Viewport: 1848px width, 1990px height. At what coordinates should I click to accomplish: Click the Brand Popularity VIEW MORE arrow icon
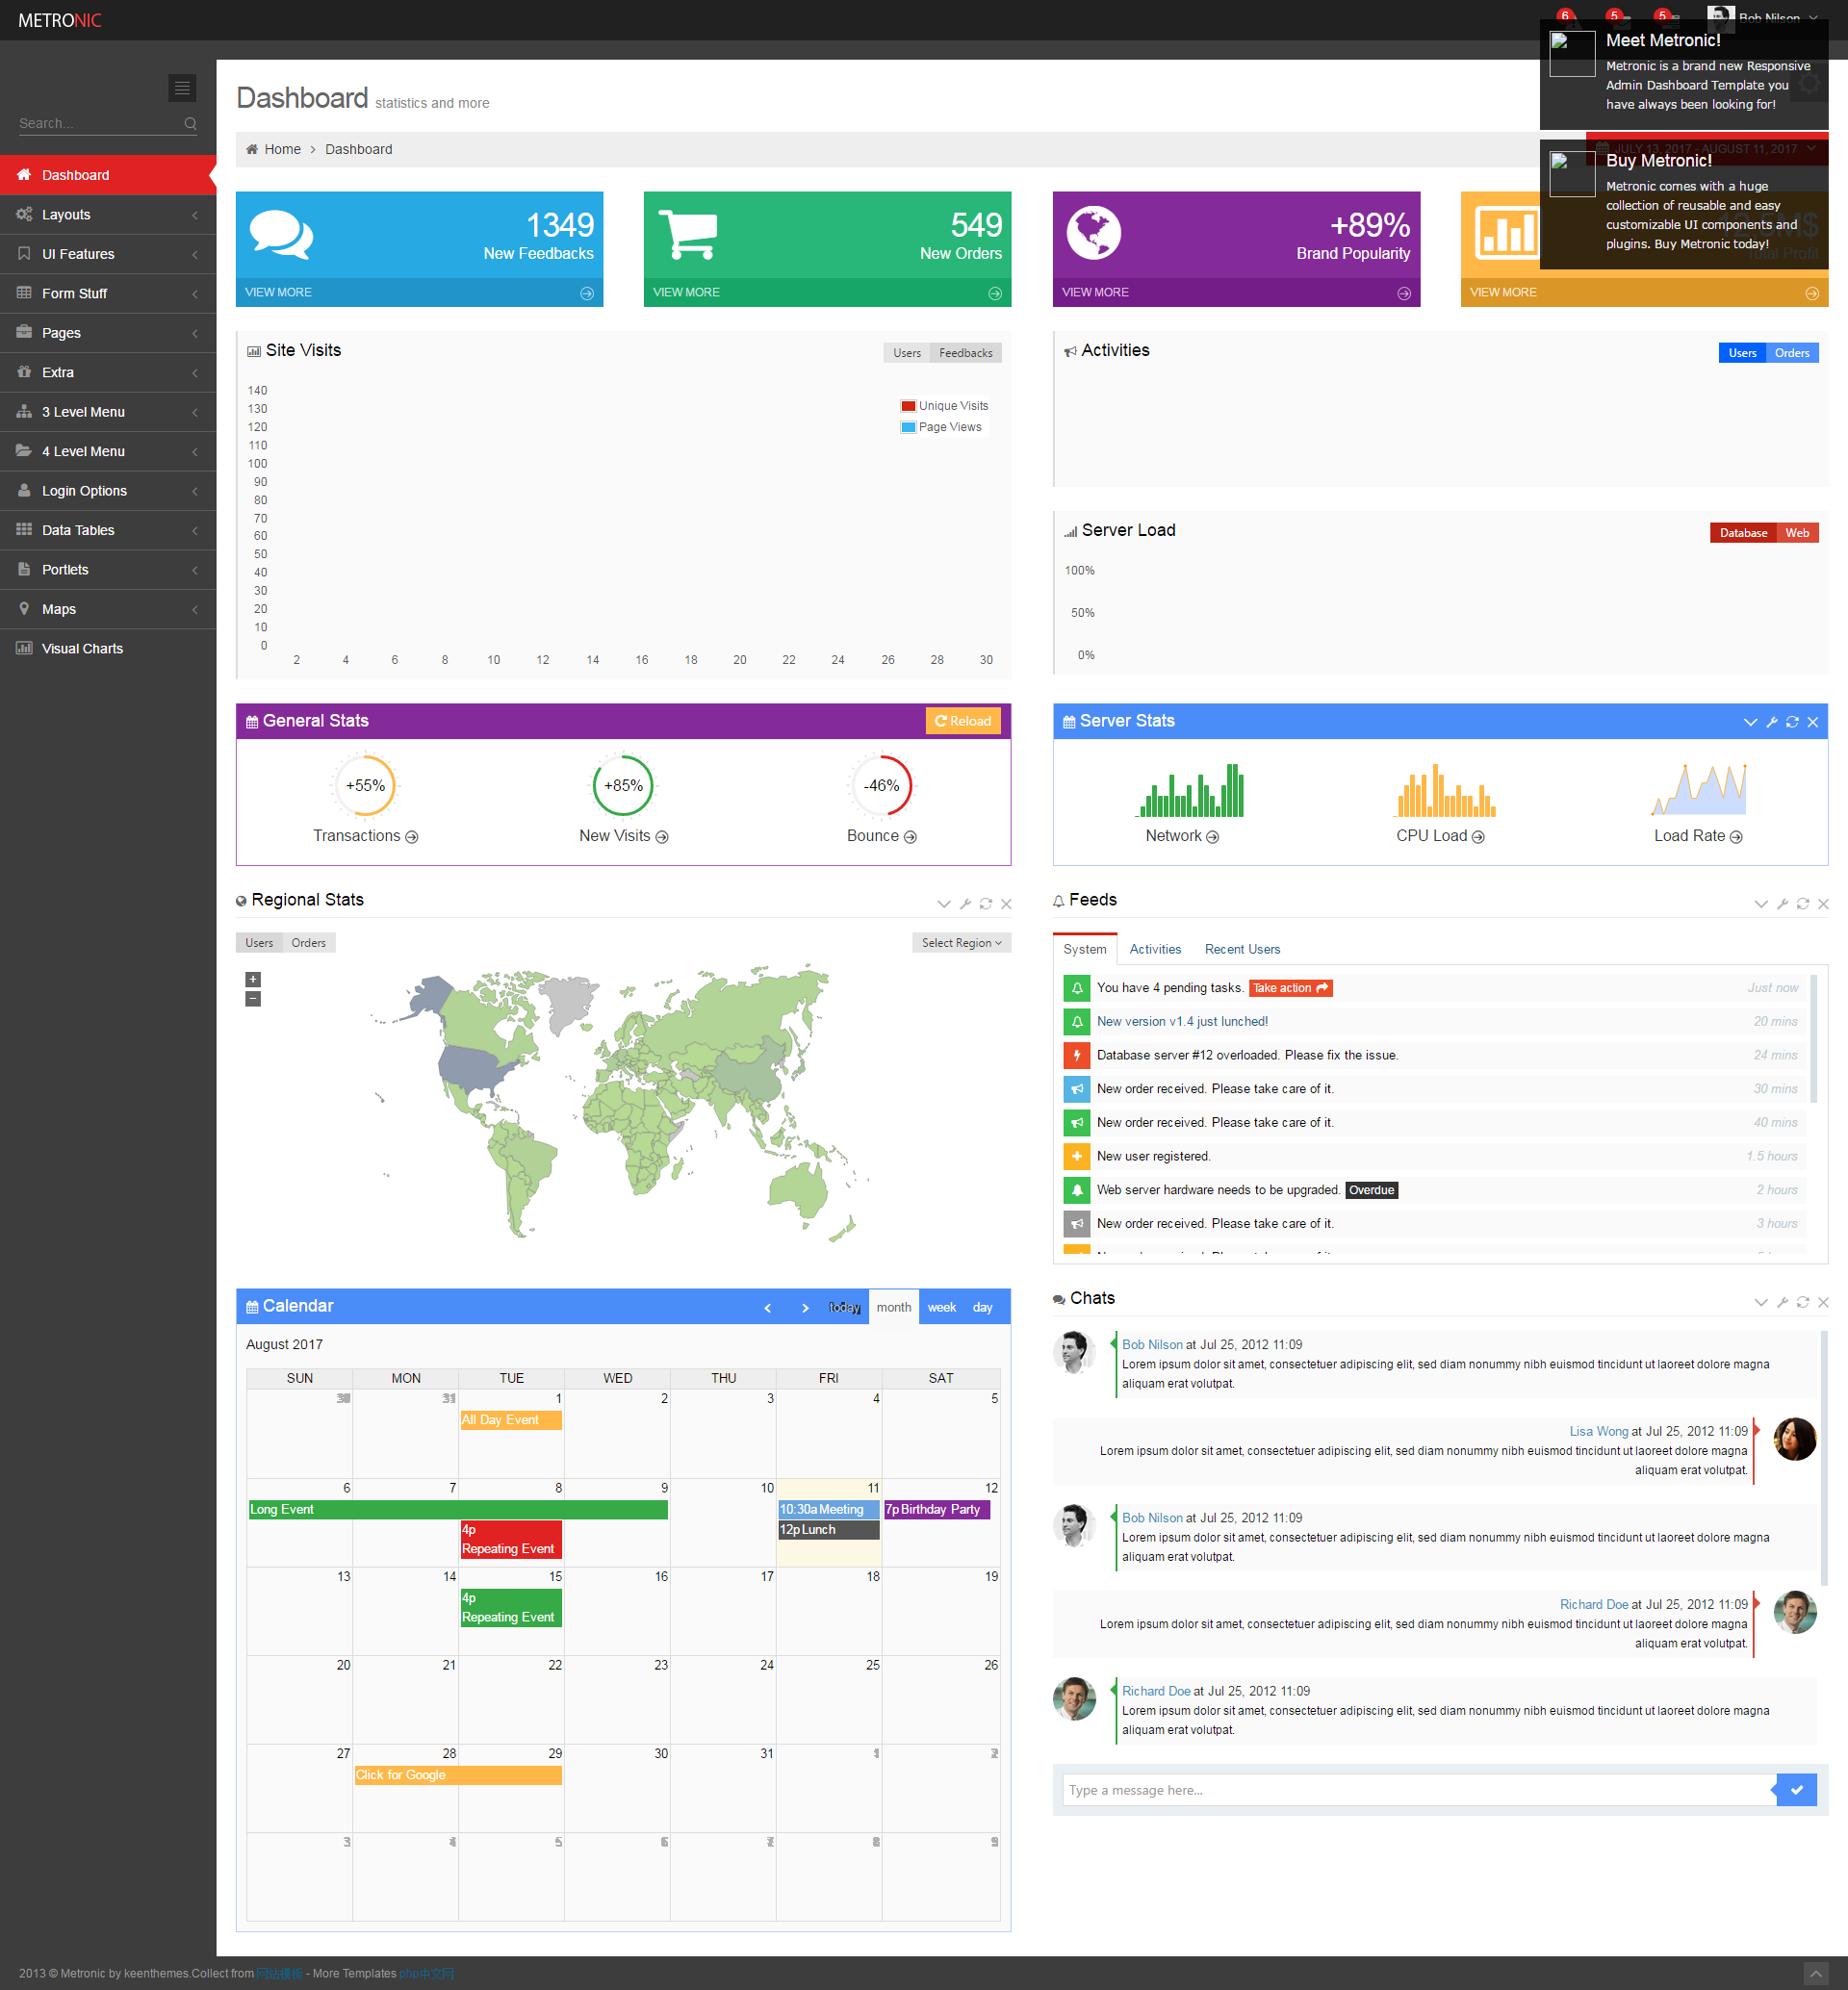(x=1404, y=293)
